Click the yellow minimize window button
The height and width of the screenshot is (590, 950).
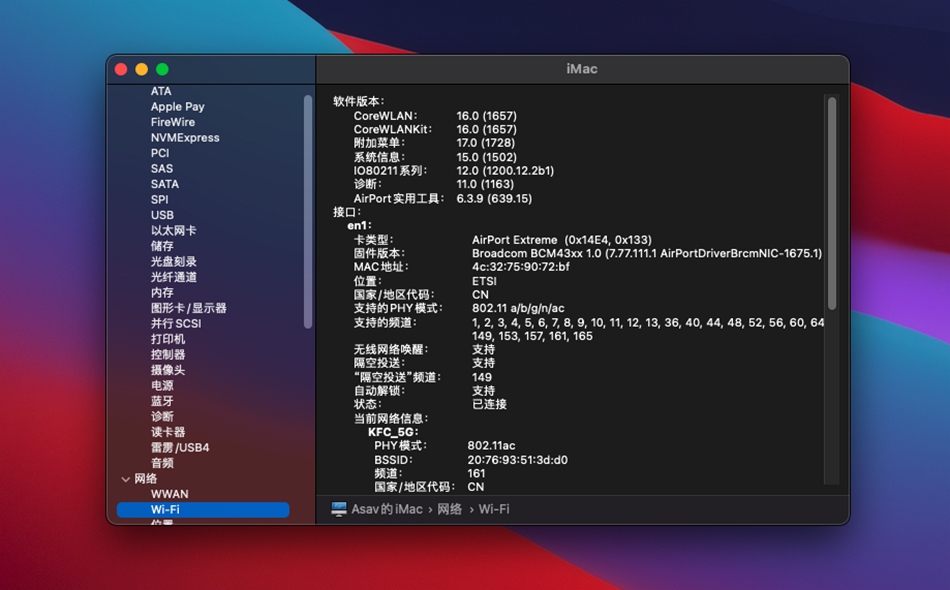click(x=141, y=69)
